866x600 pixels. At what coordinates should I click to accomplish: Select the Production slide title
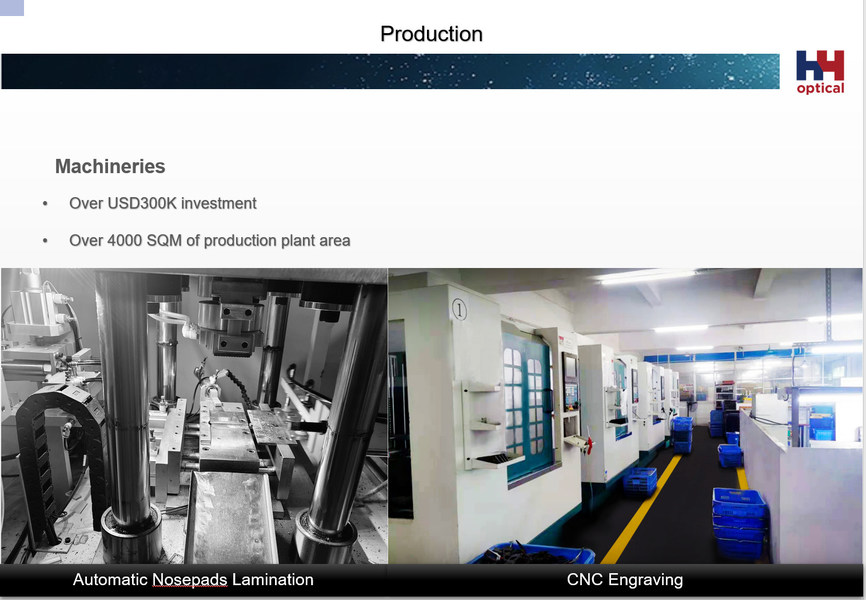coord(431,34)
